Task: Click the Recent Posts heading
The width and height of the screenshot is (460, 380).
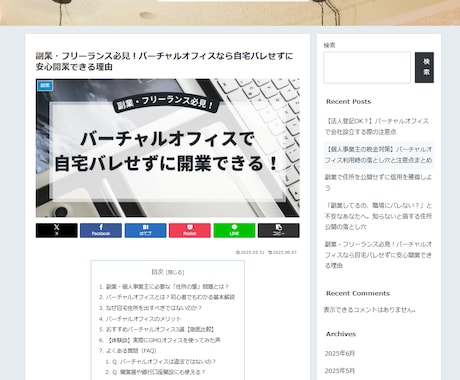Action: tap(348, 102)
